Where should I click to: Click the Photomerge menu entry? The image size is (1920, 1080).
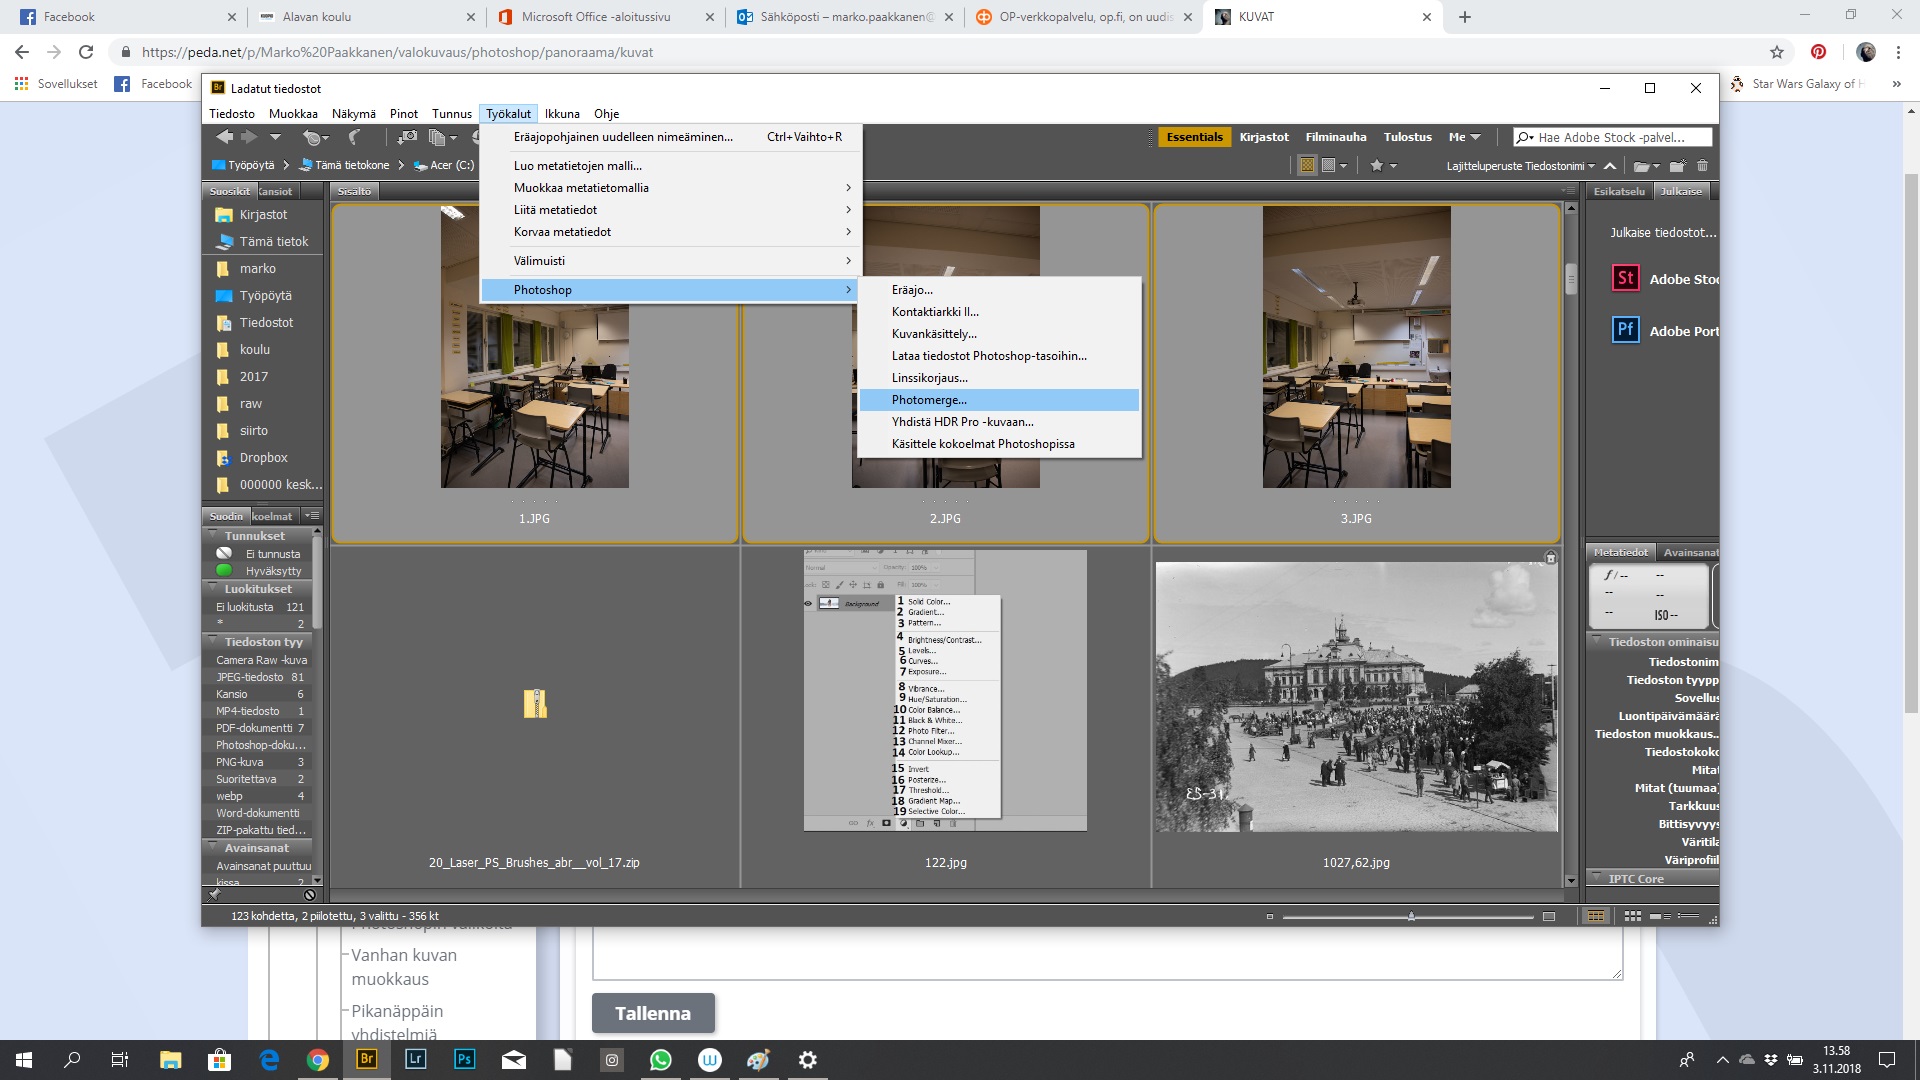(929, 400)
